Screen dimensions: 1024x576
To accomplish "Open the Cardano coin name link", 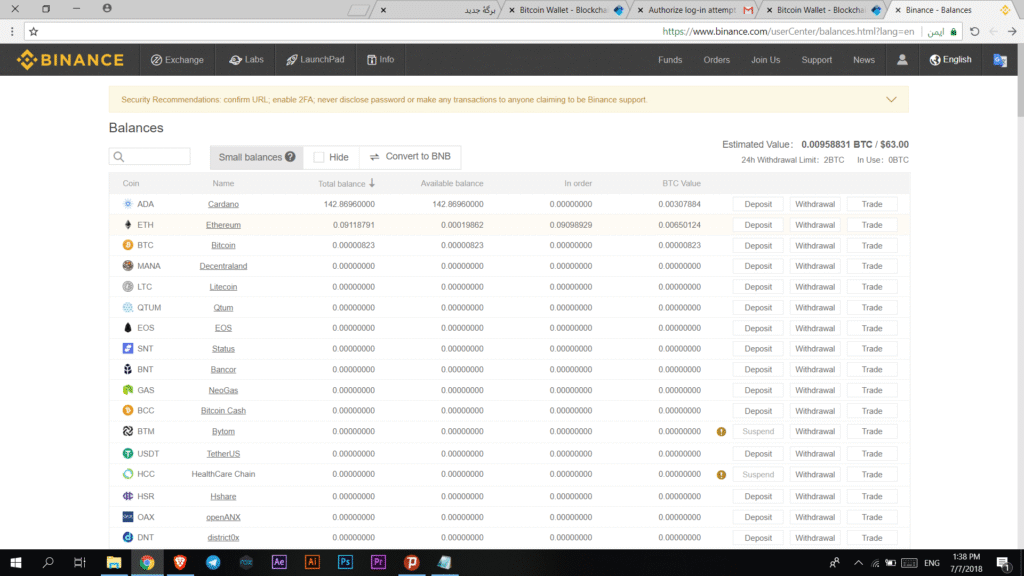I will pyautogui.click(x=223, y=204).
